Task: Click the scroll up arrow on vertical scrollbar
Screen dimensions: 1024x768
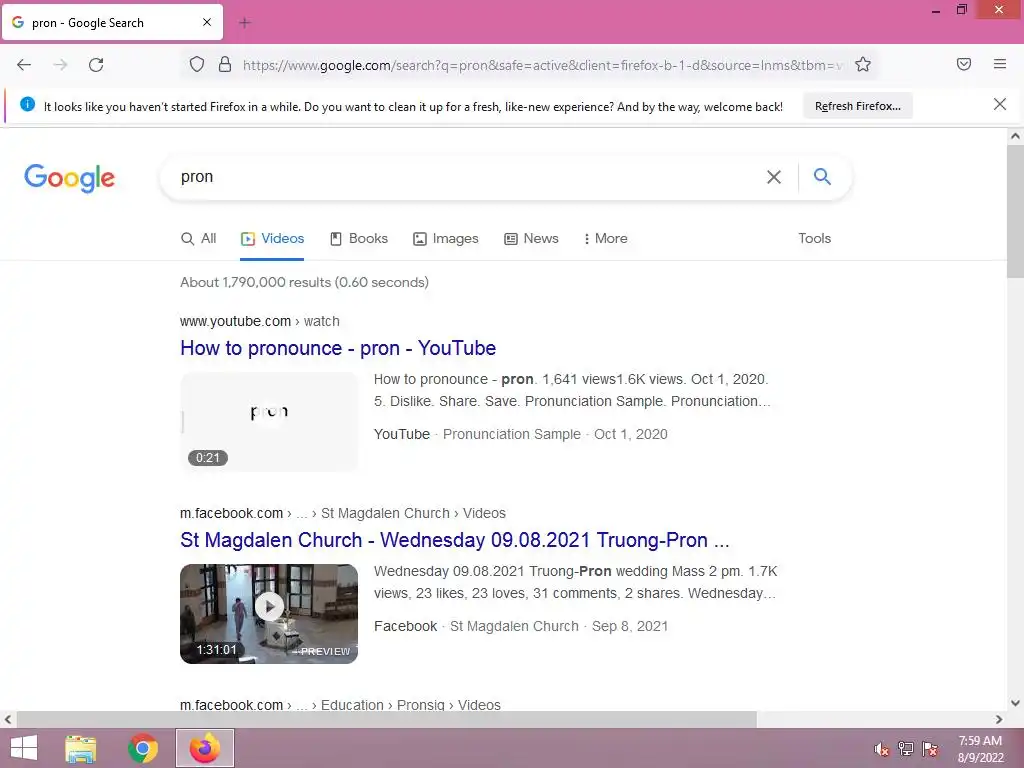Action: (x=1015, y=136)
